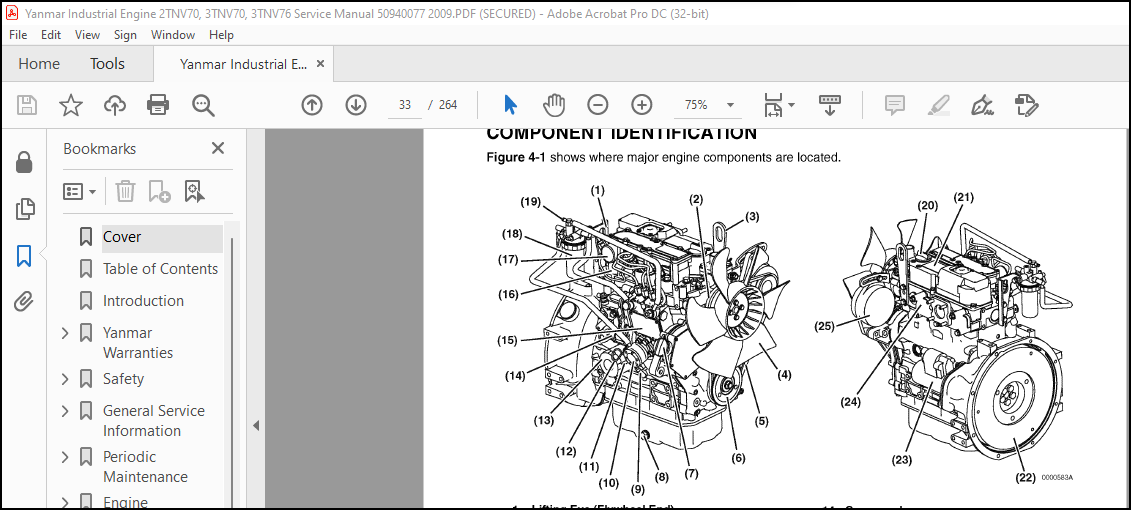Close the Bookmarks panel

(217, 149)
